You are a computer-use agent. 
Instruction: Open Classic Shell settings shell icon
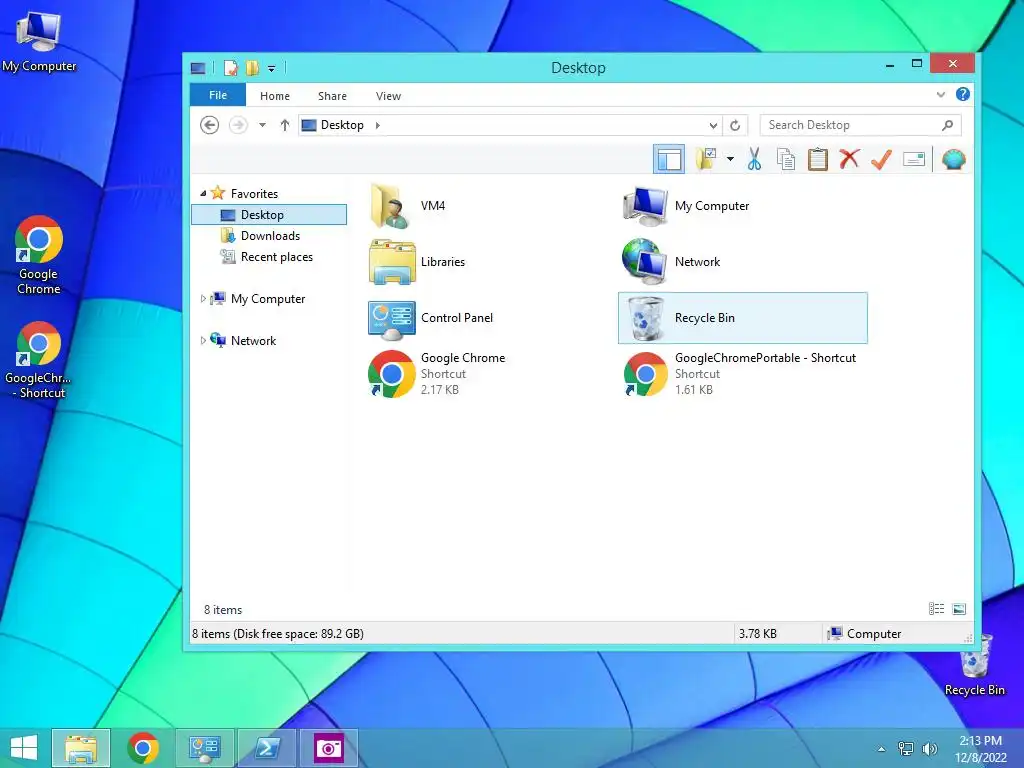(953, 159)
